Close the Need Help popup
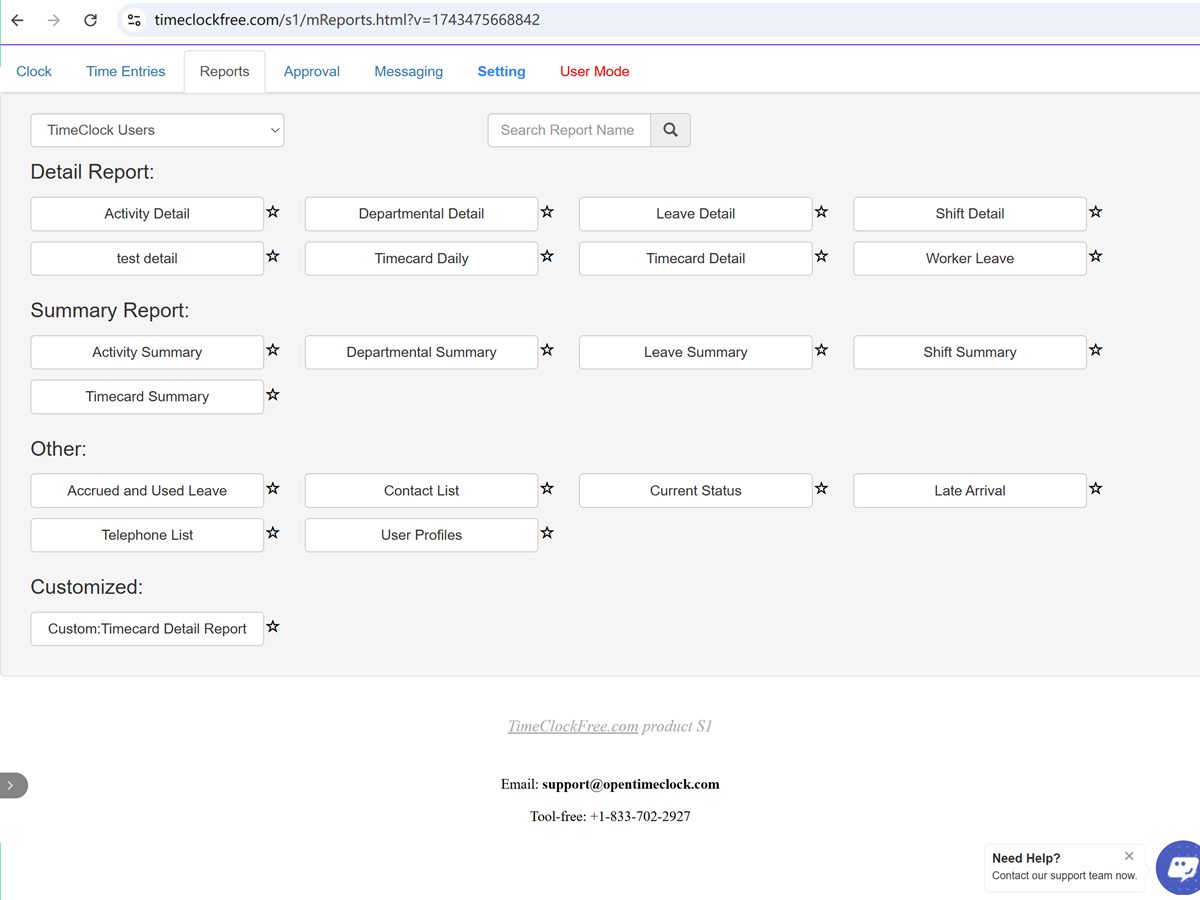This screenshot has width=1200, height=900. pyautogui.click(x=1129, y=856)
